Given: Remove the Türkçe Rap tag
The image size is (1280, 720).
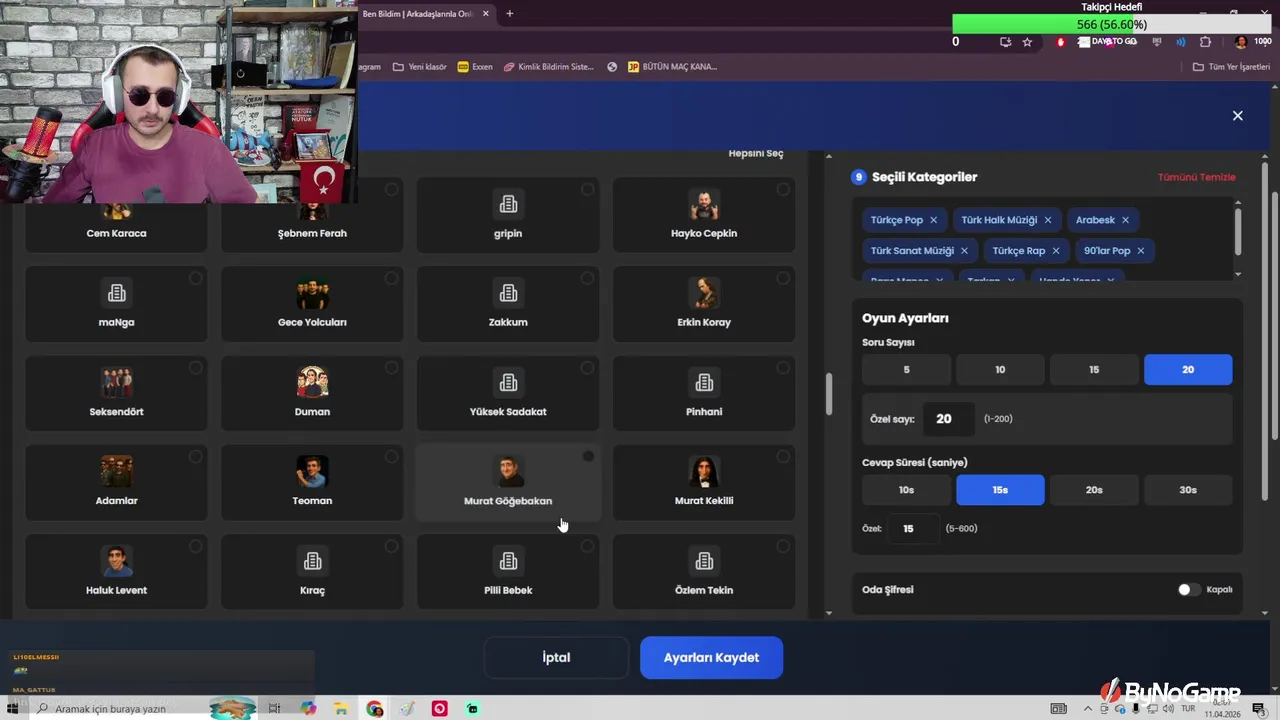Looking at the screenshot, I should pos(1055,251).
